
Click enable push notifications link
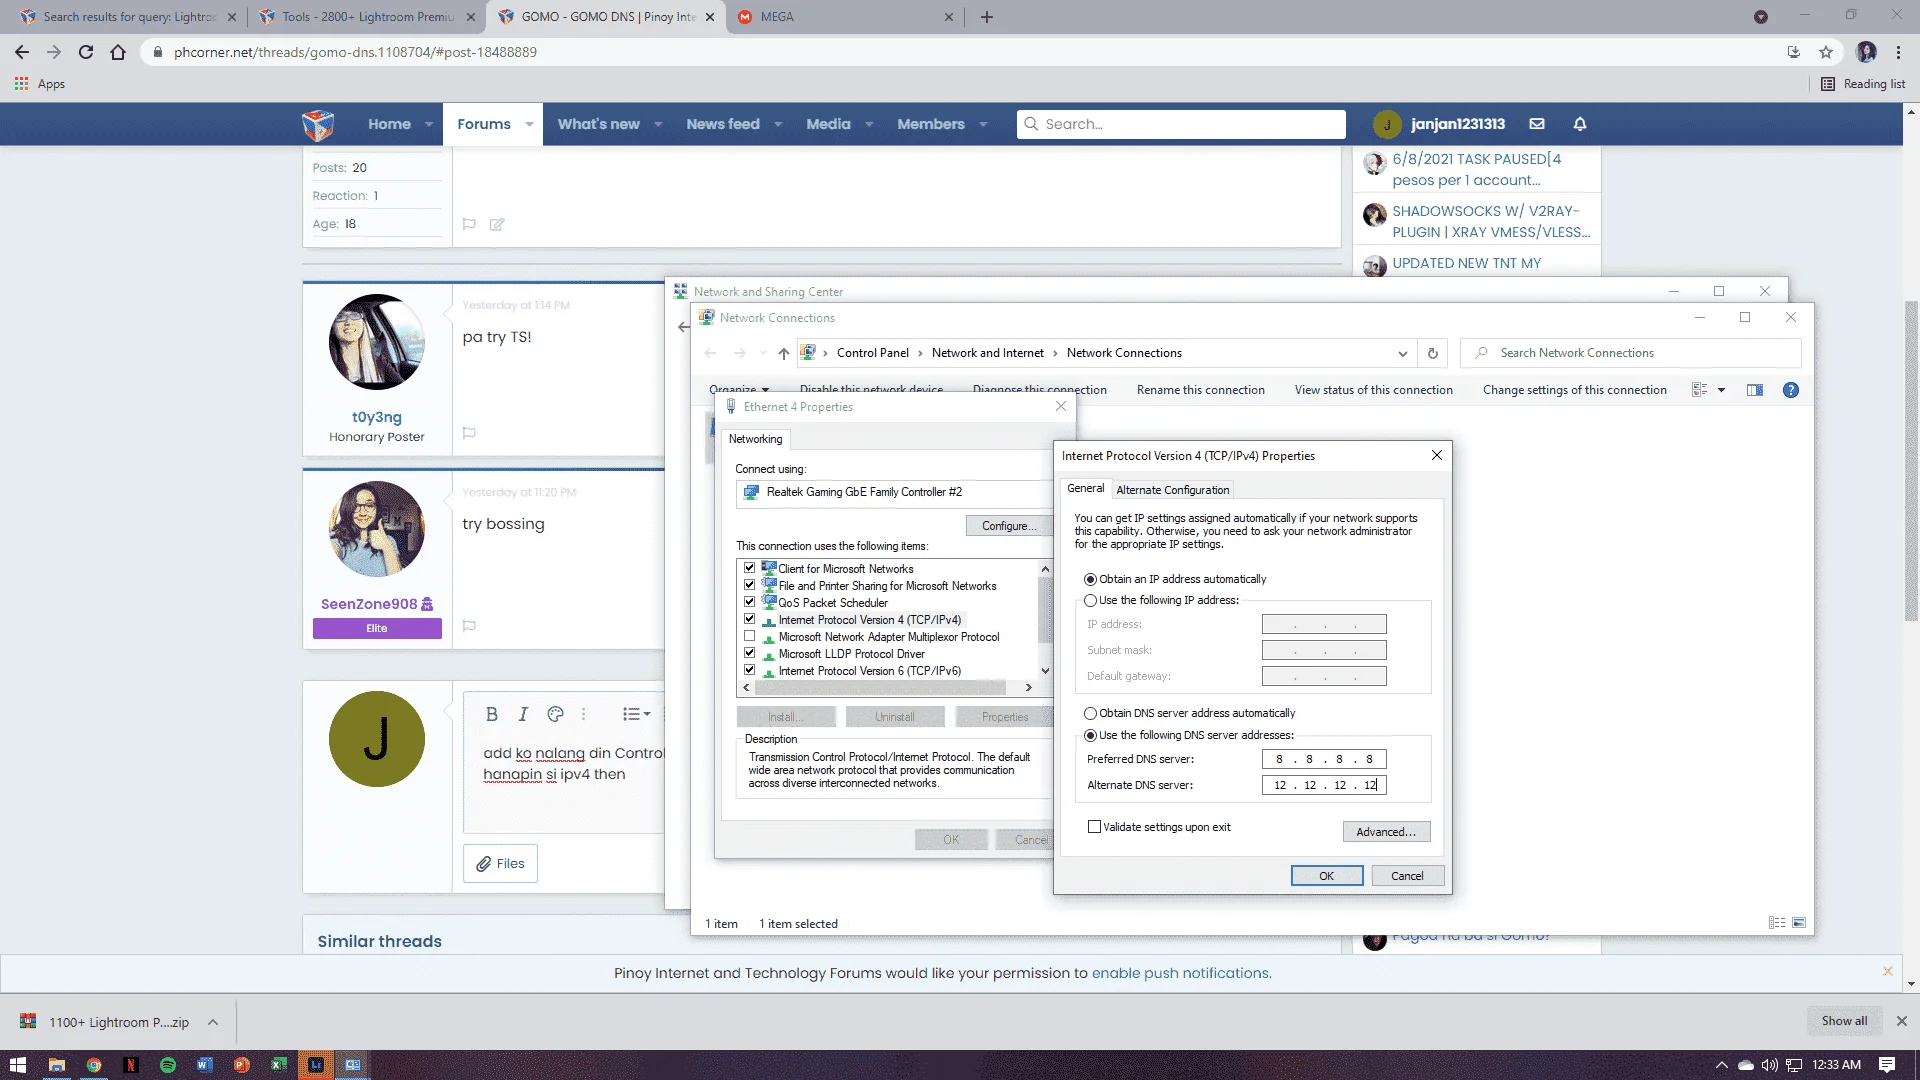1180,973
